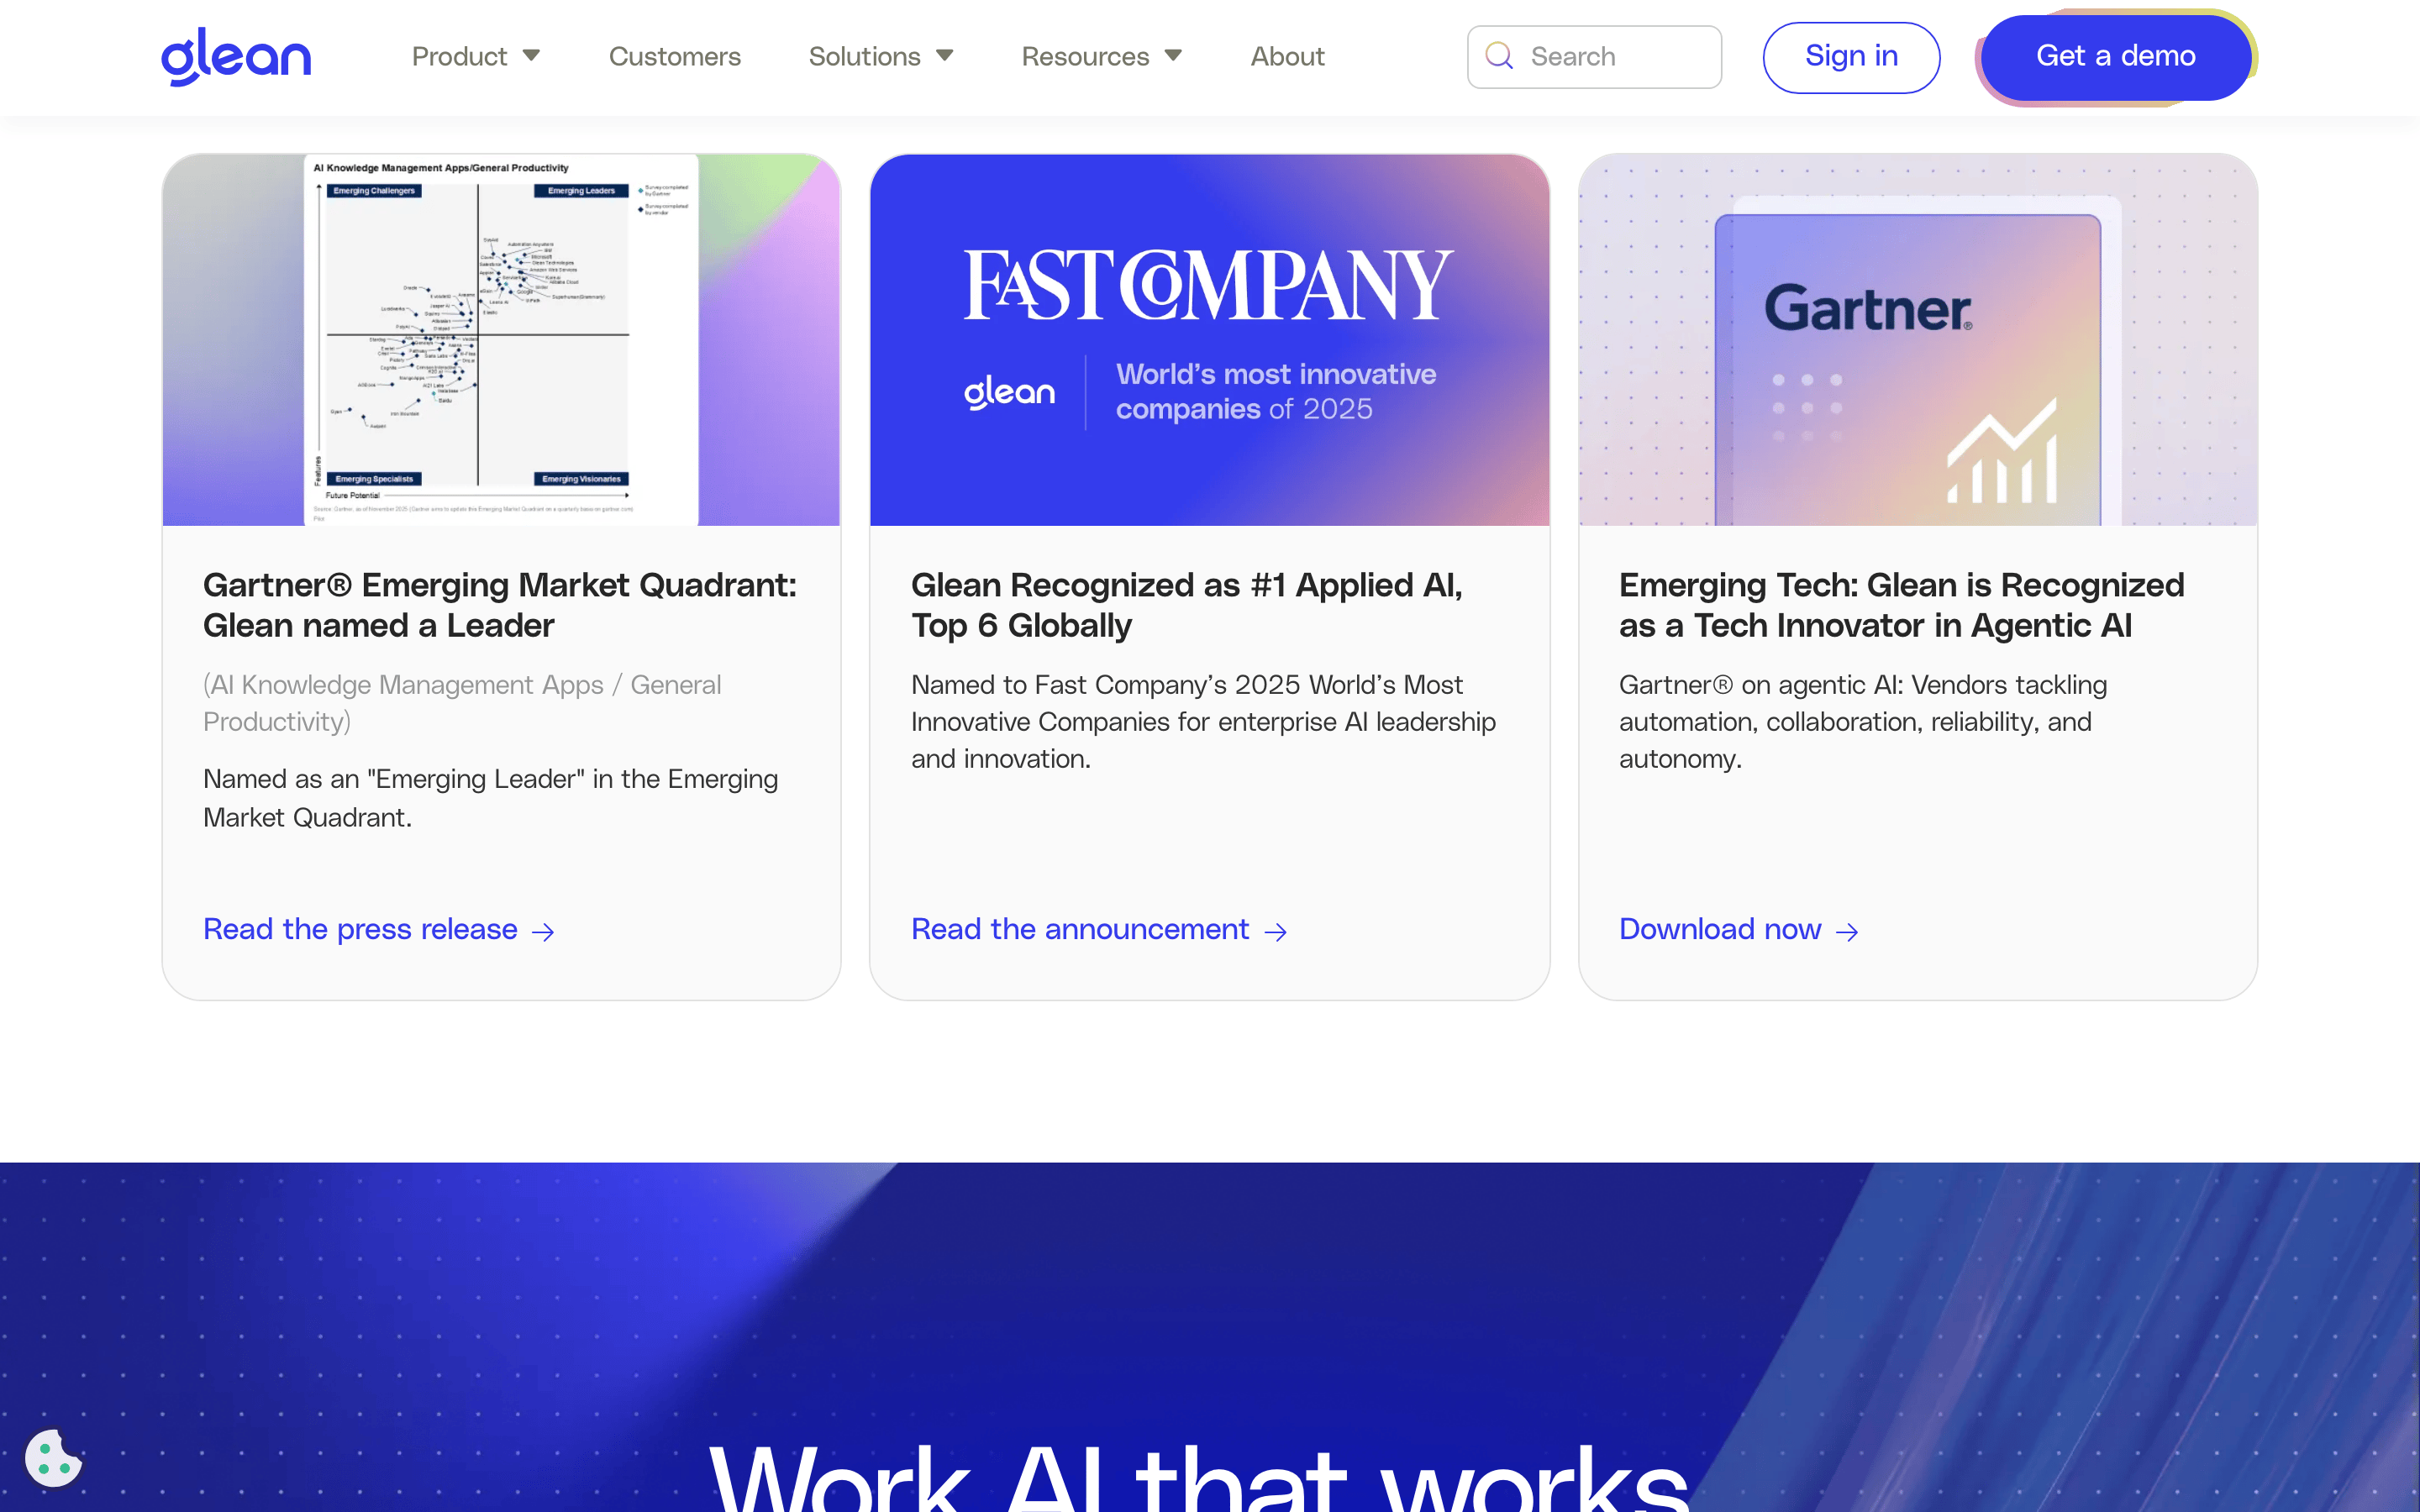Click the magnifier icon in the search box
The width and height of the screenshot is (2420, 1512).
[1498, 56]
